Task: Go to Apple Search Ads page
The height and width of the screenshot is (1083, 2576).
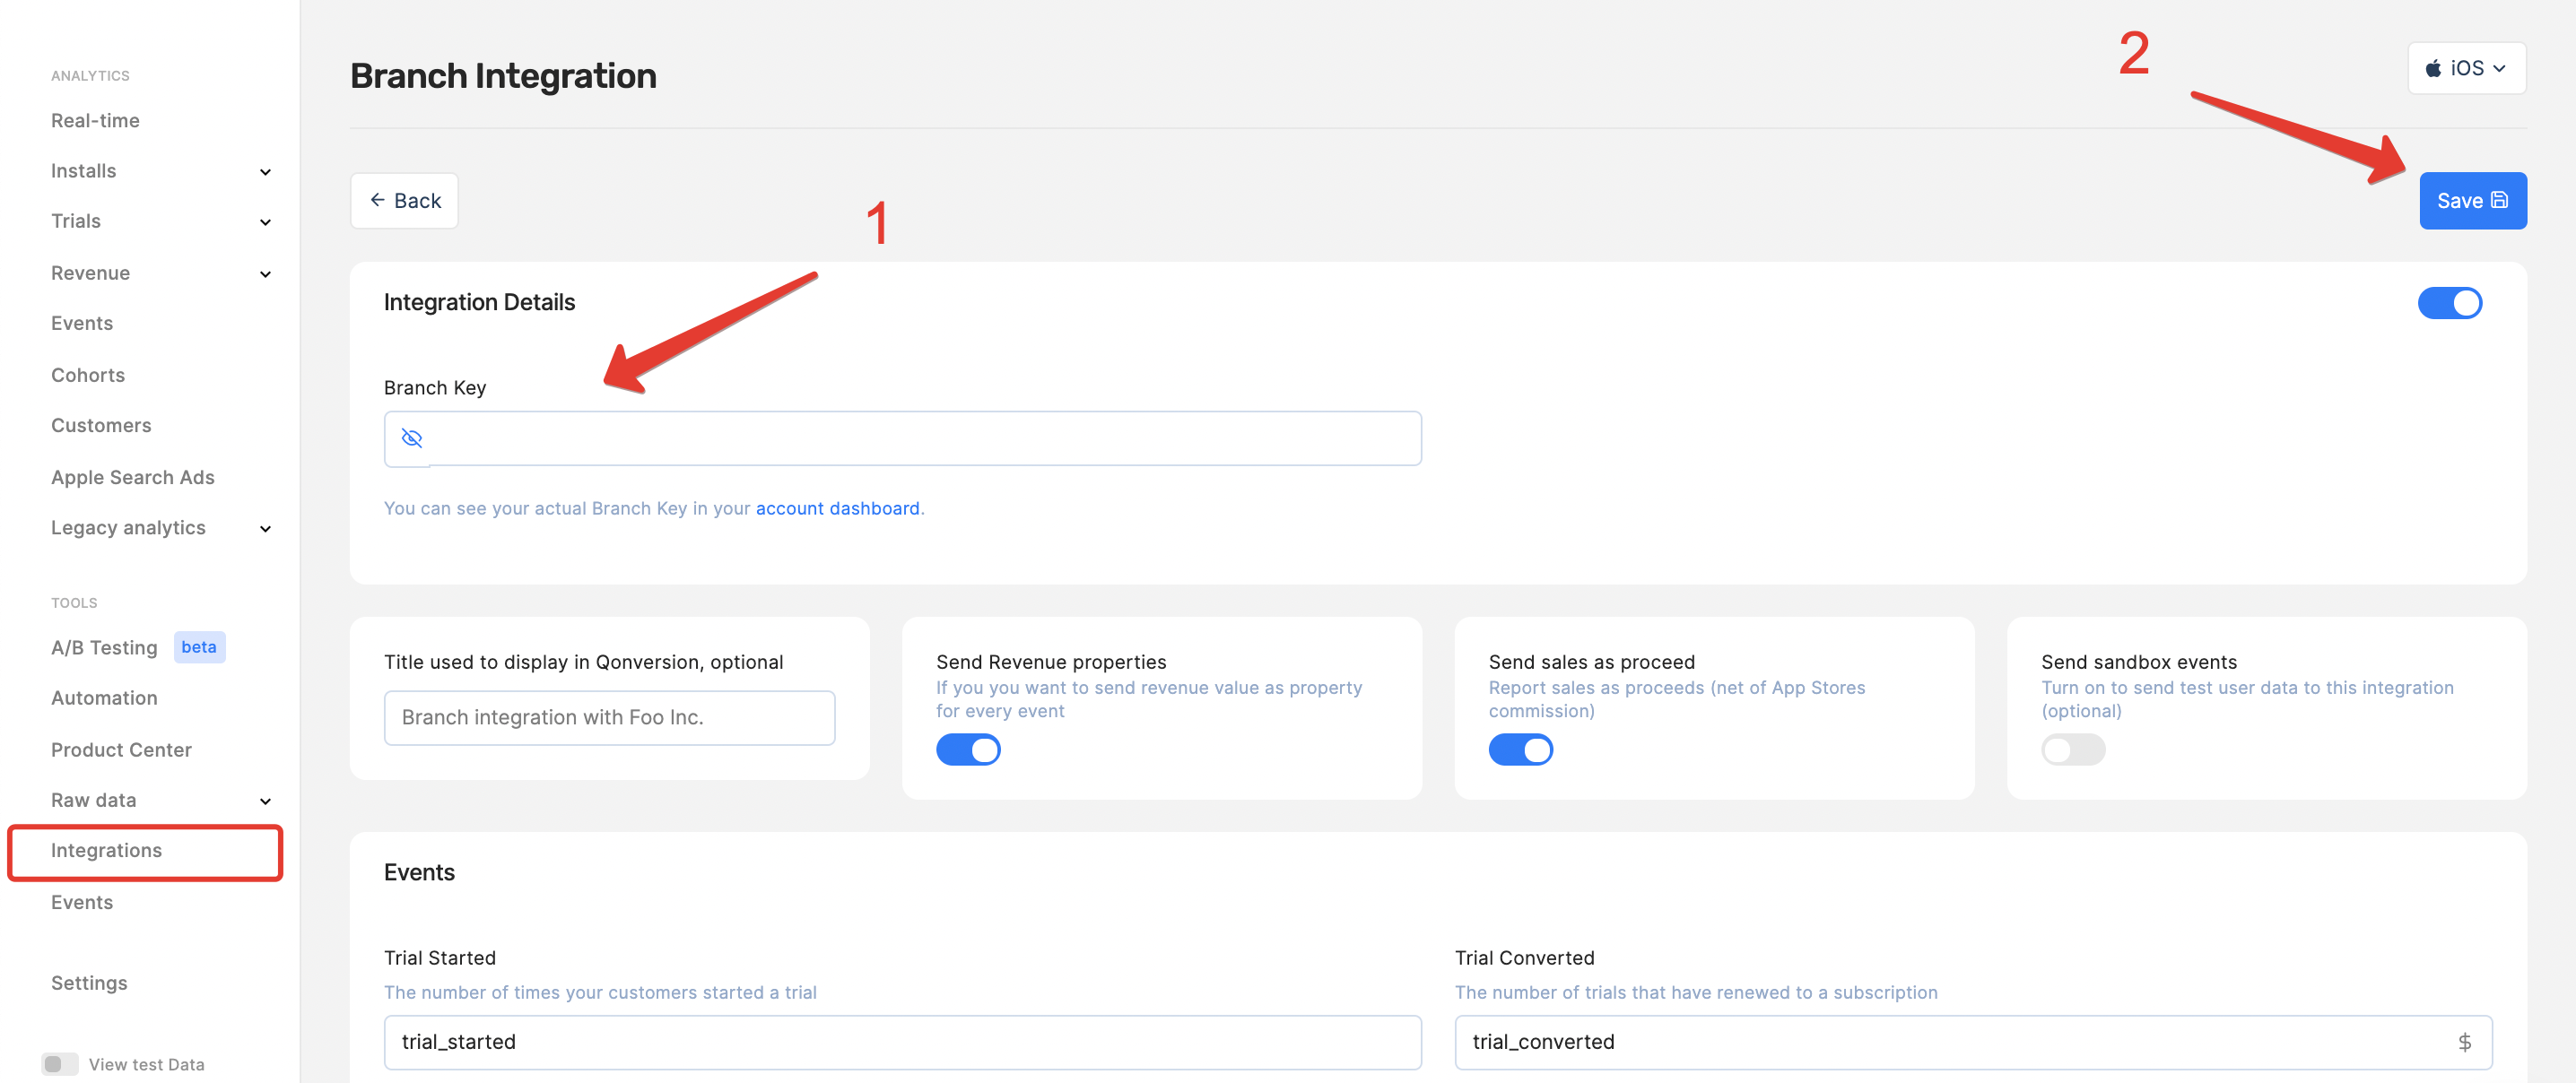Action: click(133, 477)
